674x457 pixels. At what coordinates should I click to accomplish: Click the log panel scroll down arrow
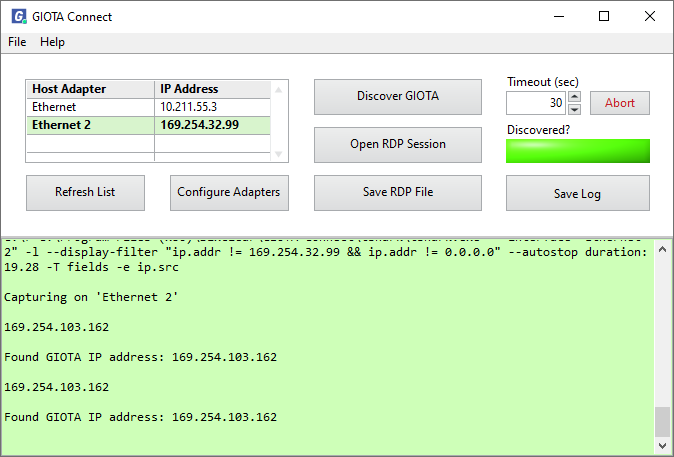[x=662, y=445]
